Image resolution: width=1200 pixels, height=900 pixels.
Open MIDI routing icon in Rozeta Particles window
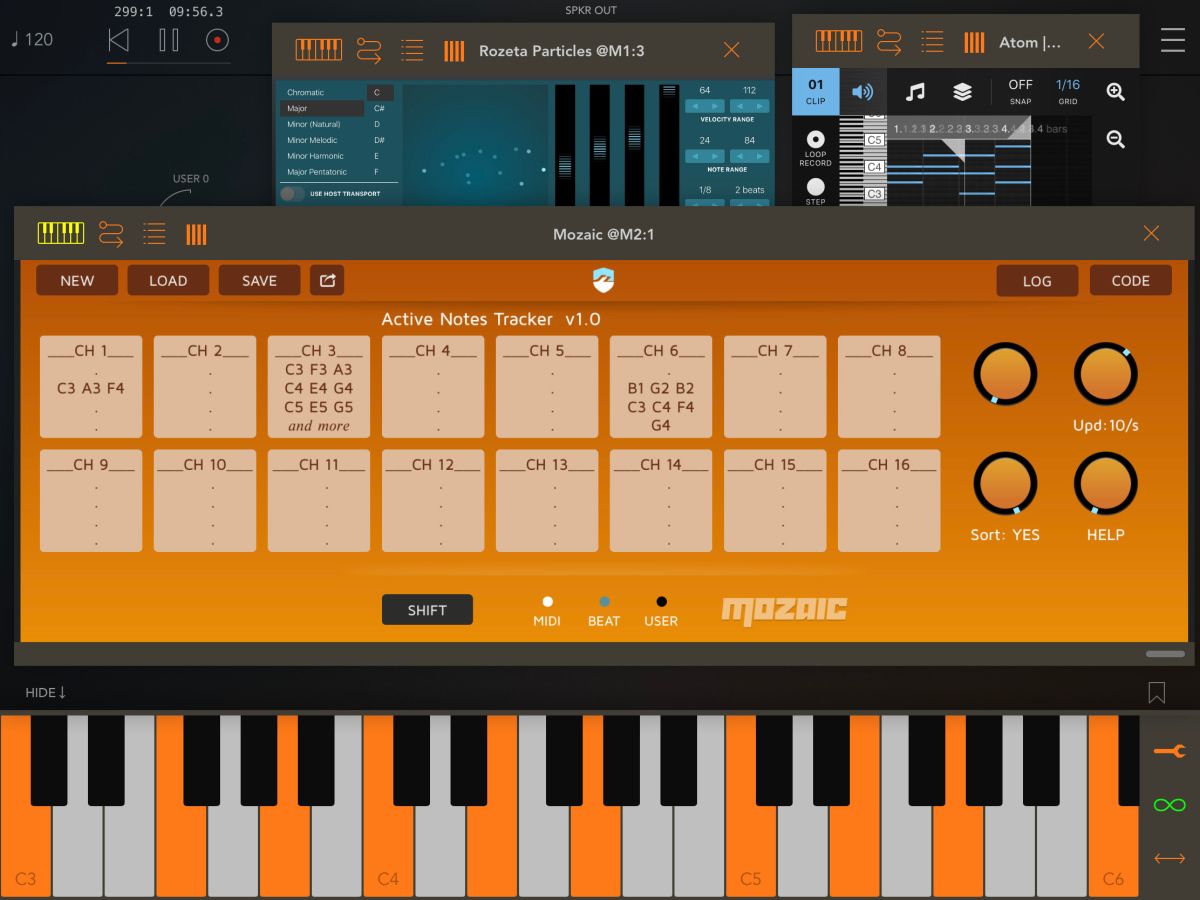coord(369,50)
